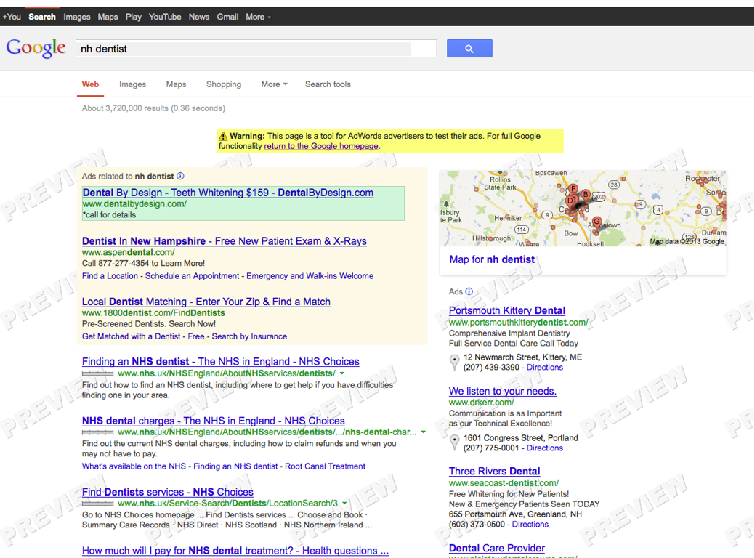754x558 pixels.
Task: Click Directions for 655 Portsmouth Ave
Action: pos(530,524)
